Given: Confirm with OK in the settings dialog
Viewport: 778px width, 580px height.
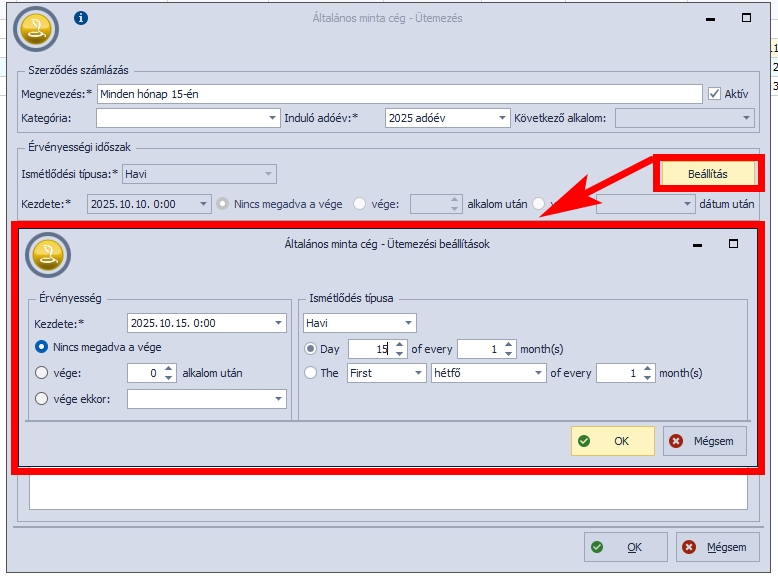Looking at the screenshot, I should (x=612, y=441).
